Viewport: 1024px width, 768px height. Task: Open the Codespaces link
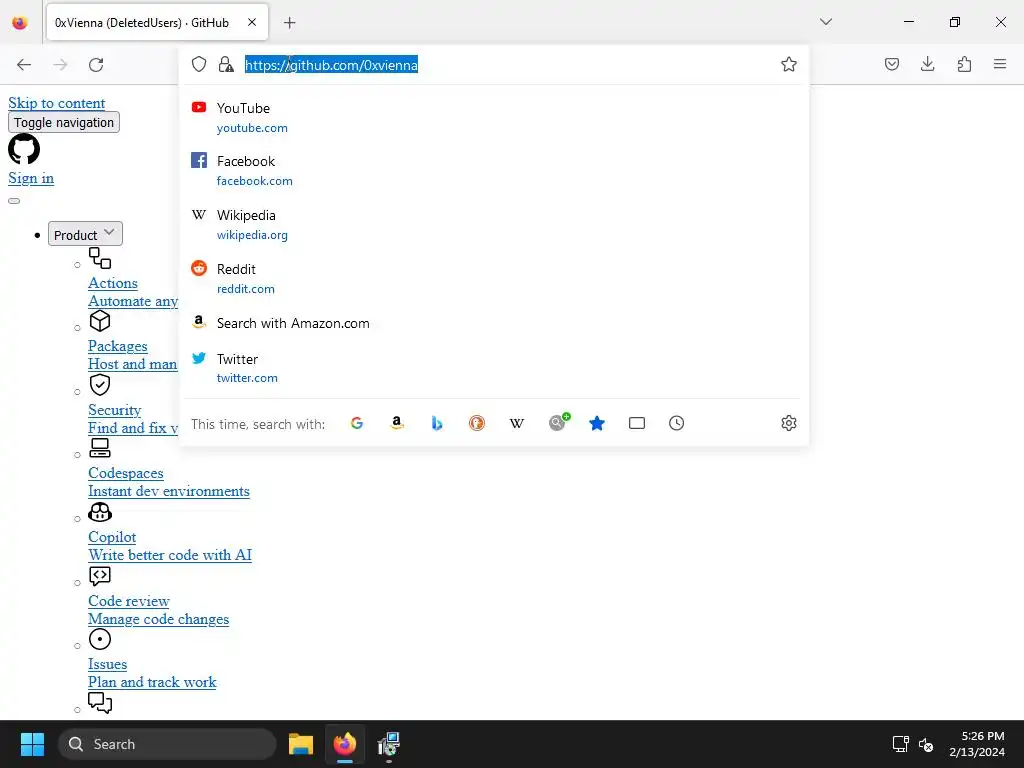pos(125,473)
